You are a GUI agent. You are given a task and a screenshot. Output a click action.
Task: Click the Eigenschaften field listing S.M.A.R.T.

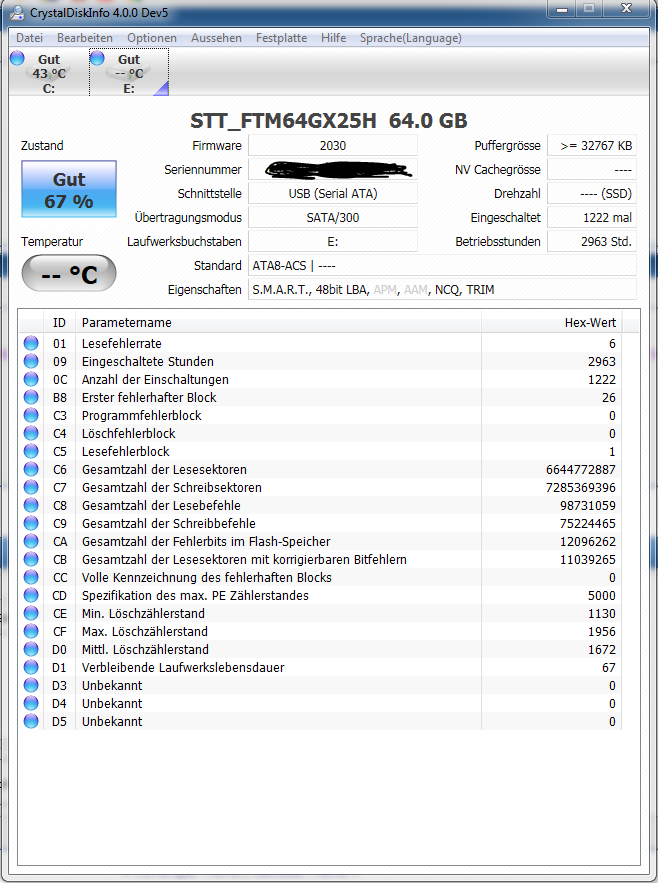pyautogui.click(x=442, y=289)
